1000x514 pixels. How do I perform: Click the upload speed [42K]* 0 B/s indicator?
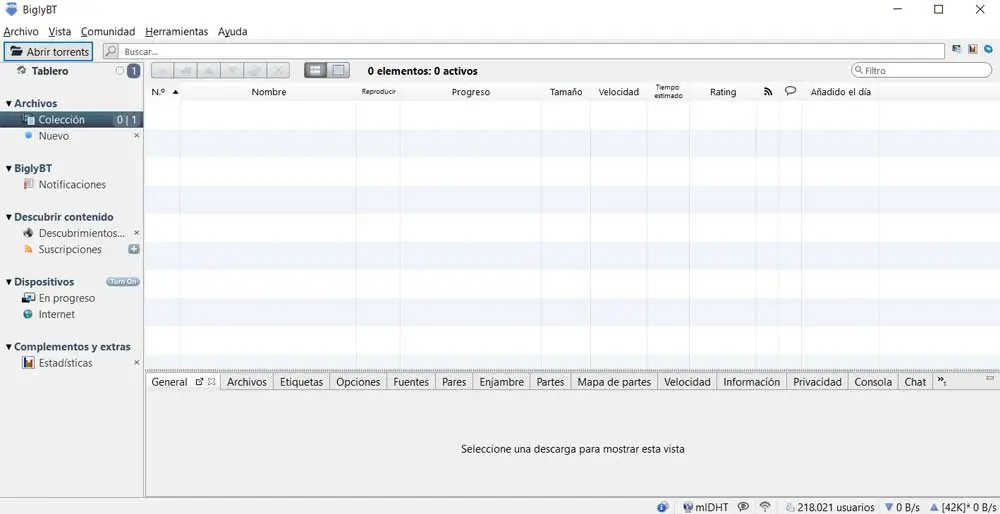click(x=963, y=507)
